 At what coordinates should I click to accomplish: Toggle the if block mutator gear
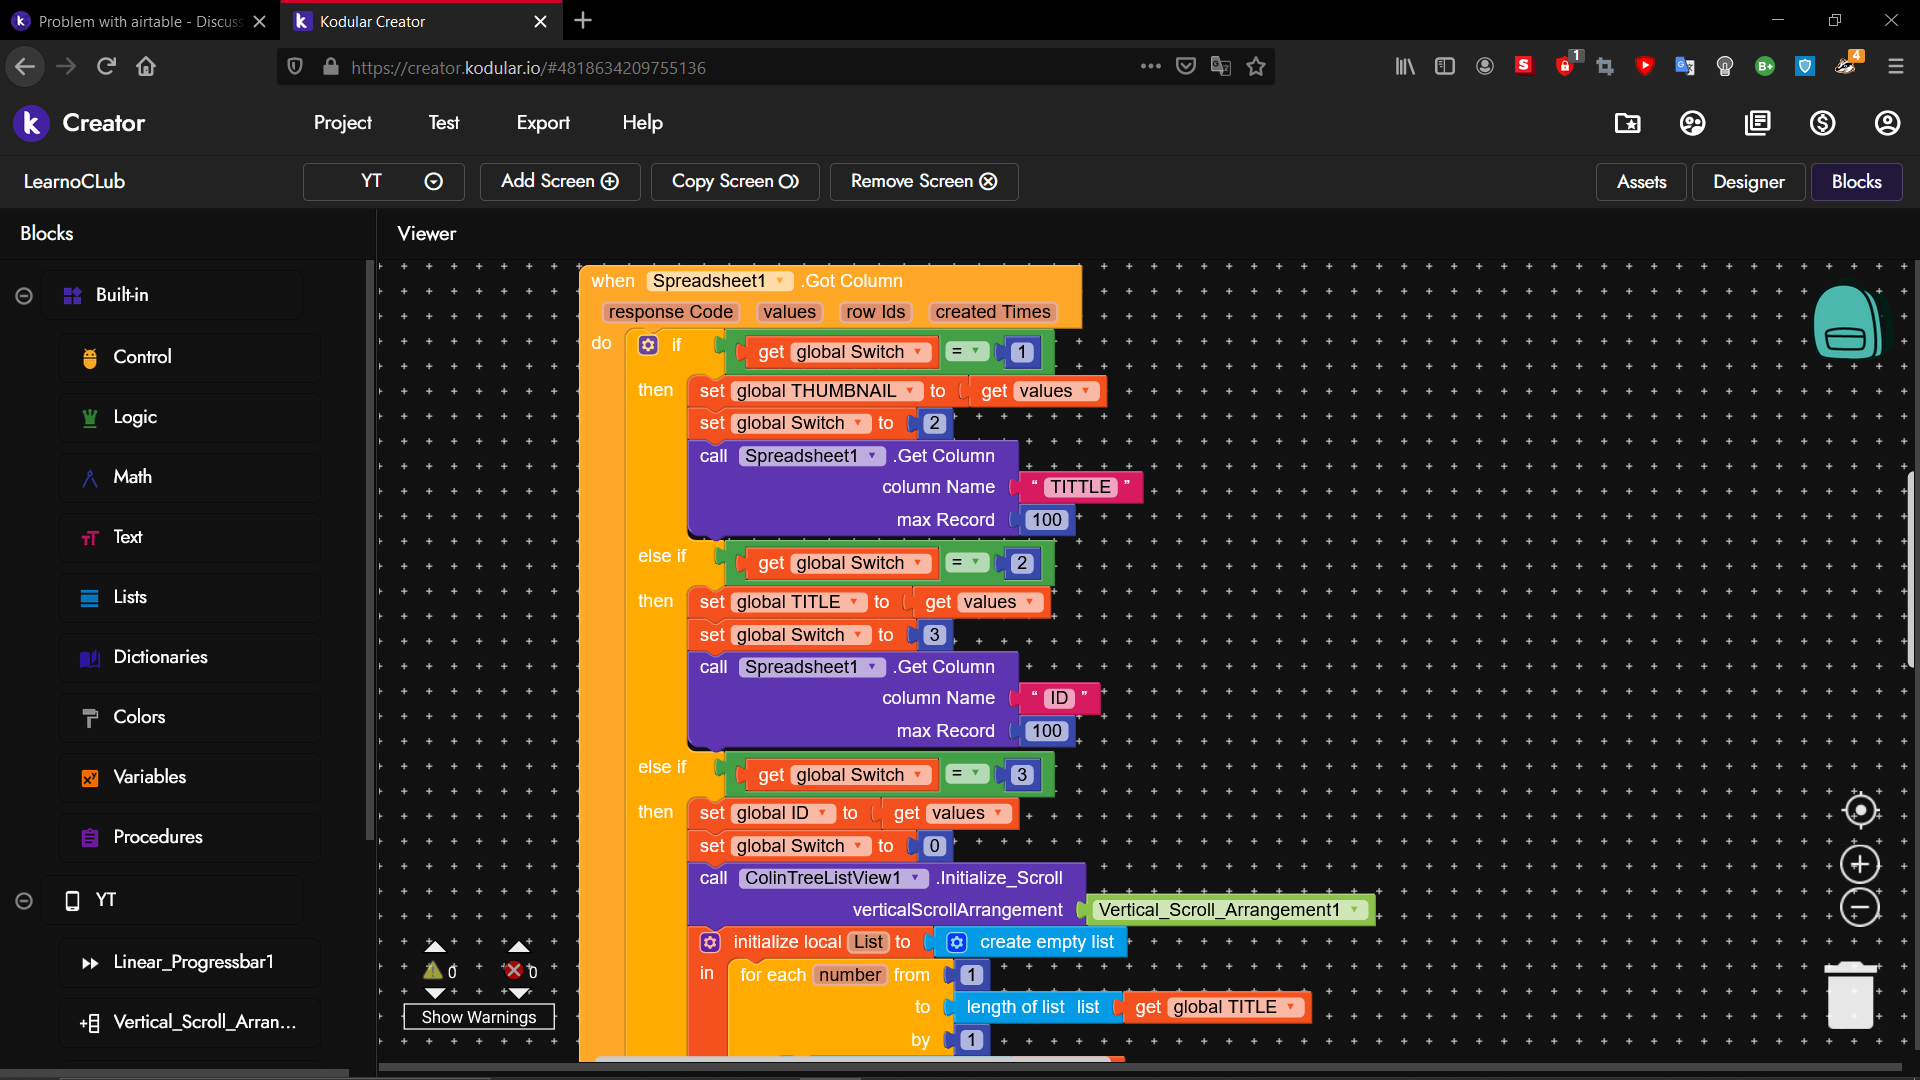point(648,345)
